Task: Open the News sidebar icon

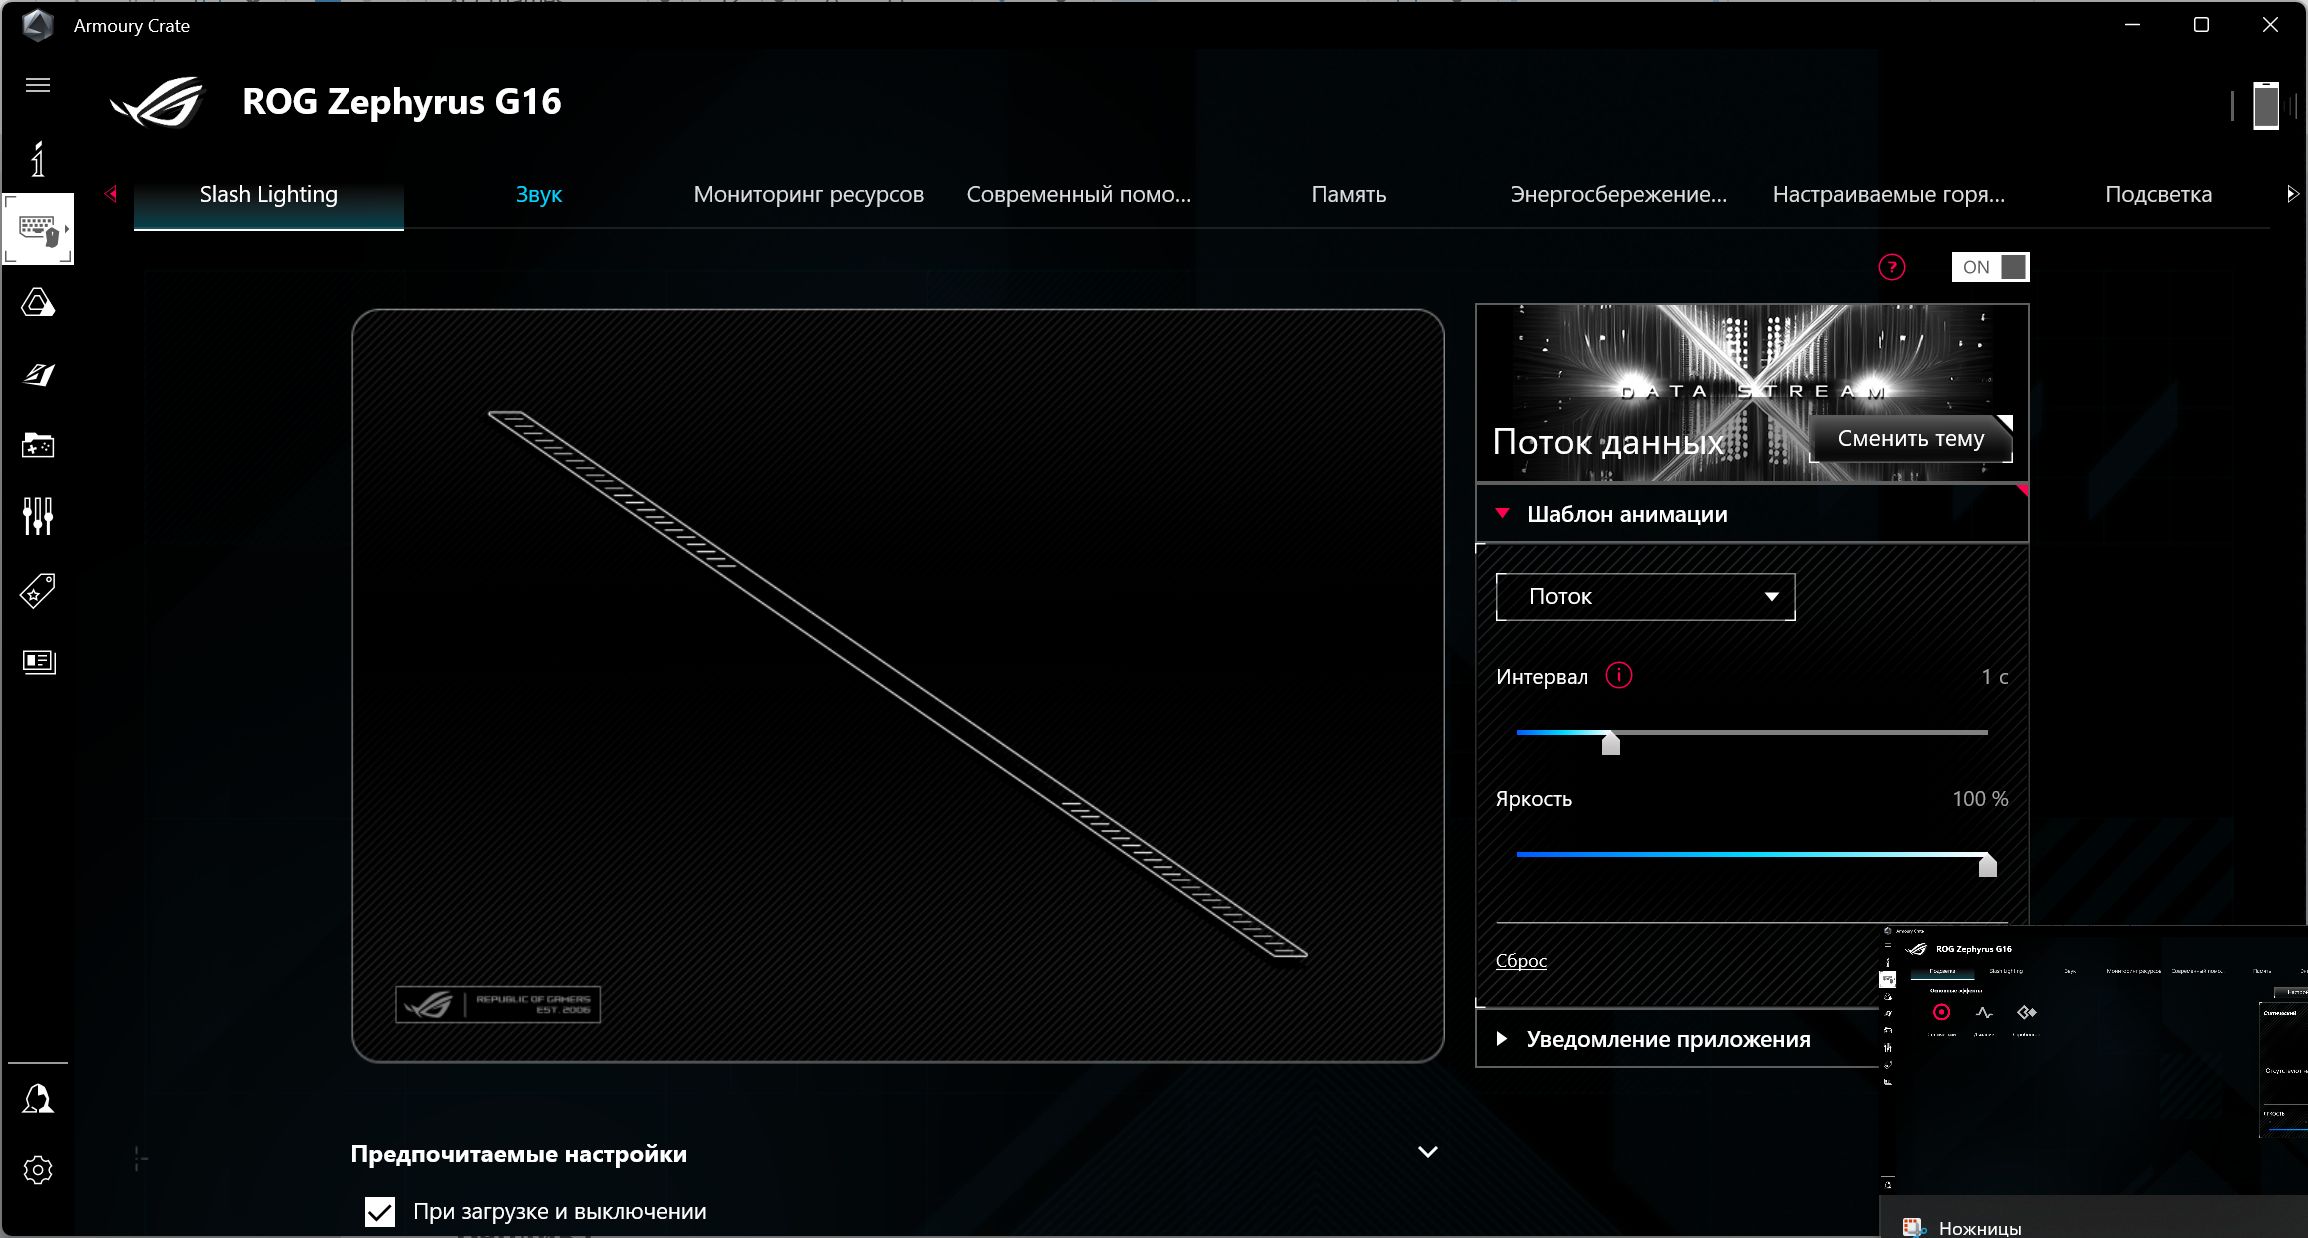Action: [x=38, y=661]
